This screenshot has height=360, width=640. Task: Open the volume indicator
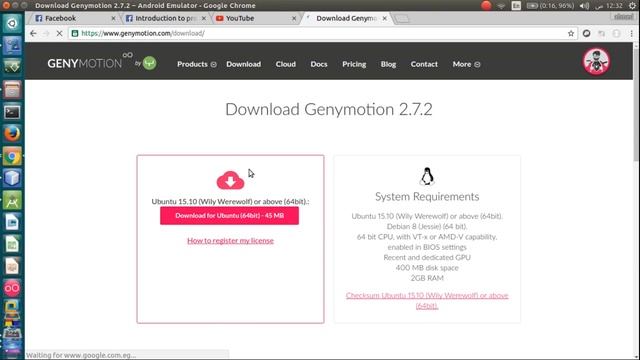point(584,6)
